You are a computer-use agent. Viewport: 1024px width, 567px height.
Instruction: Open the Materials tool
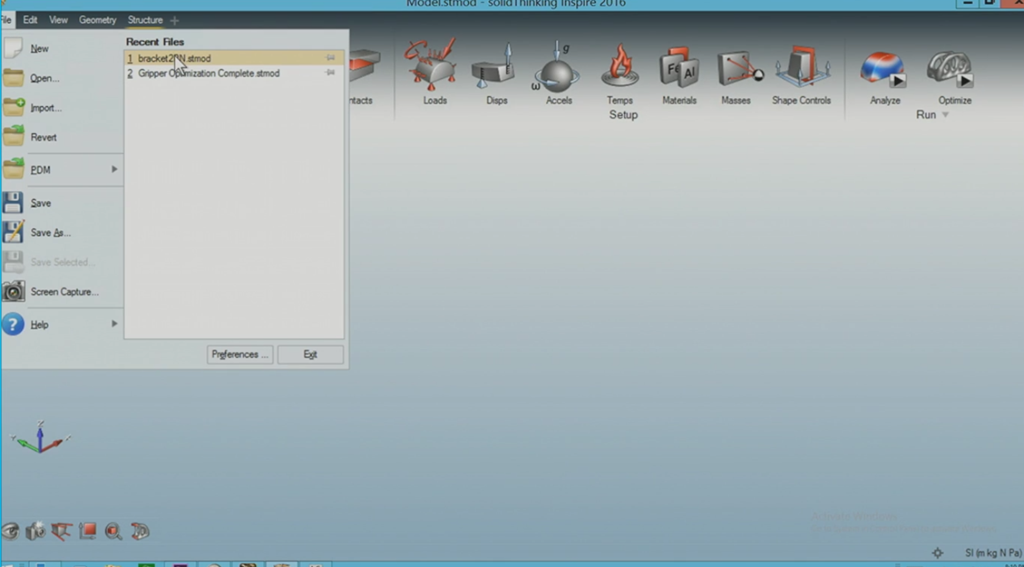(679, 71)
